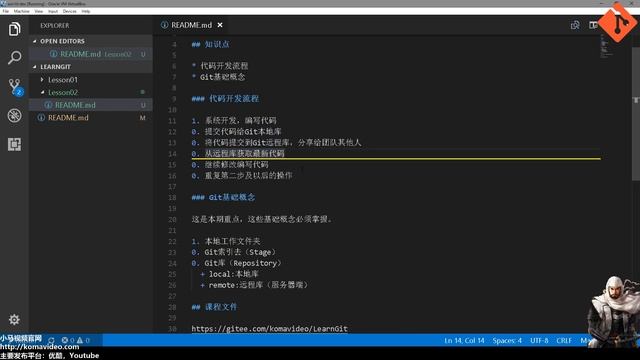
Task: Open the Source Control view
Action: coord(15,87)
